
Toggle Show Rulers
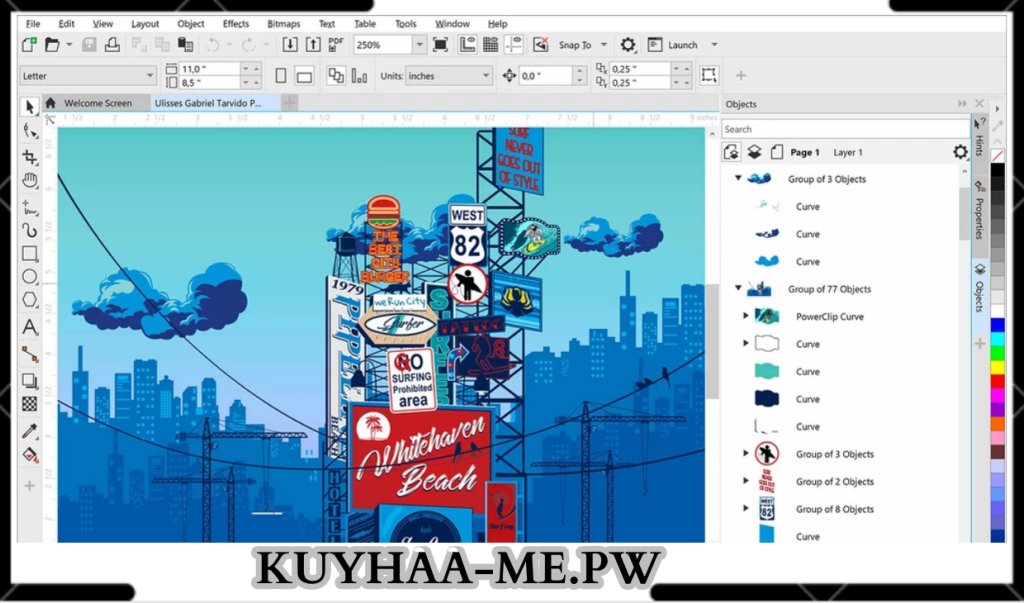tap(467, 44)
